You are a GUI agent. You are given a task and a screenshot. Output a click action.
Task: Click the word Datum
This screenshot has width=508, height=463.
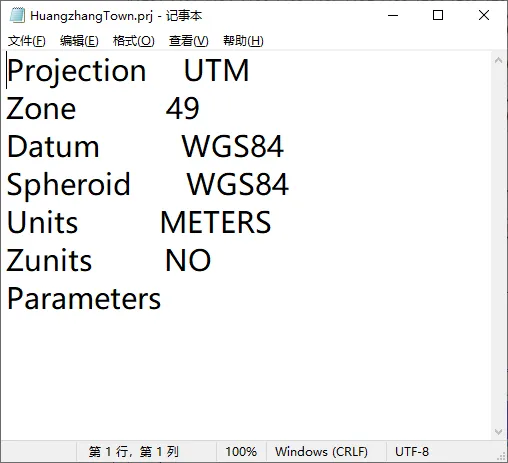[53, 147]
